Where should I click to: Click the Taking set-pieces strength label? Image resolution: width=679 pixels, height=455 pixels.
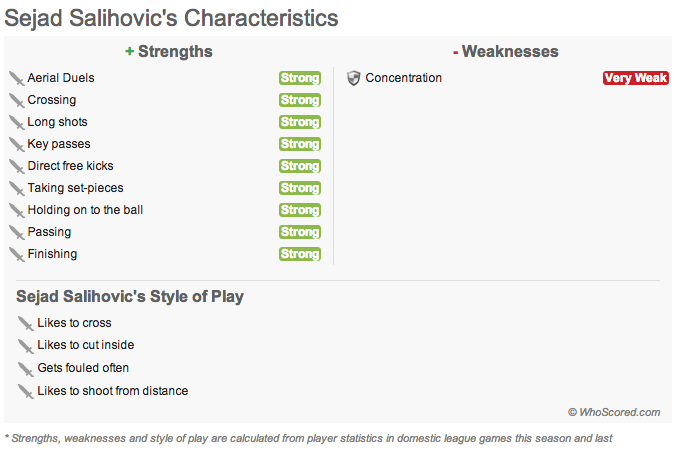point(75,188)
